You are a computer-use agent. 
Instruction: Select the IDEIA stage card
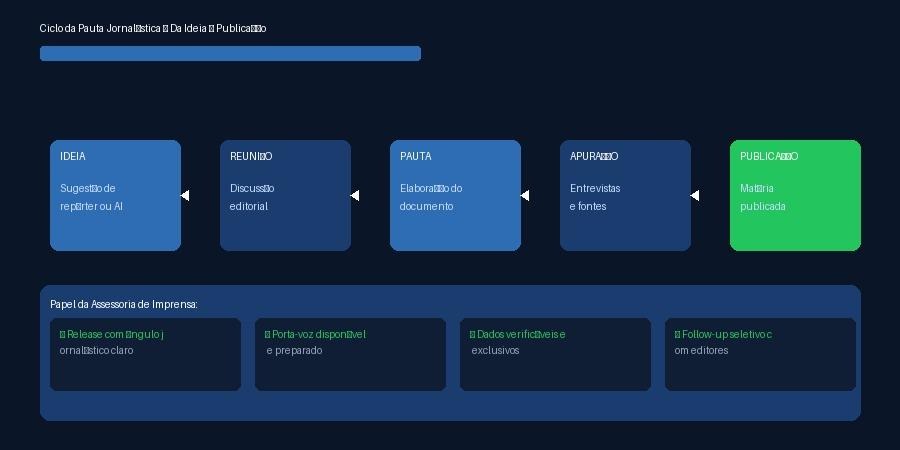pyautogui.click(x=115, y=195)
